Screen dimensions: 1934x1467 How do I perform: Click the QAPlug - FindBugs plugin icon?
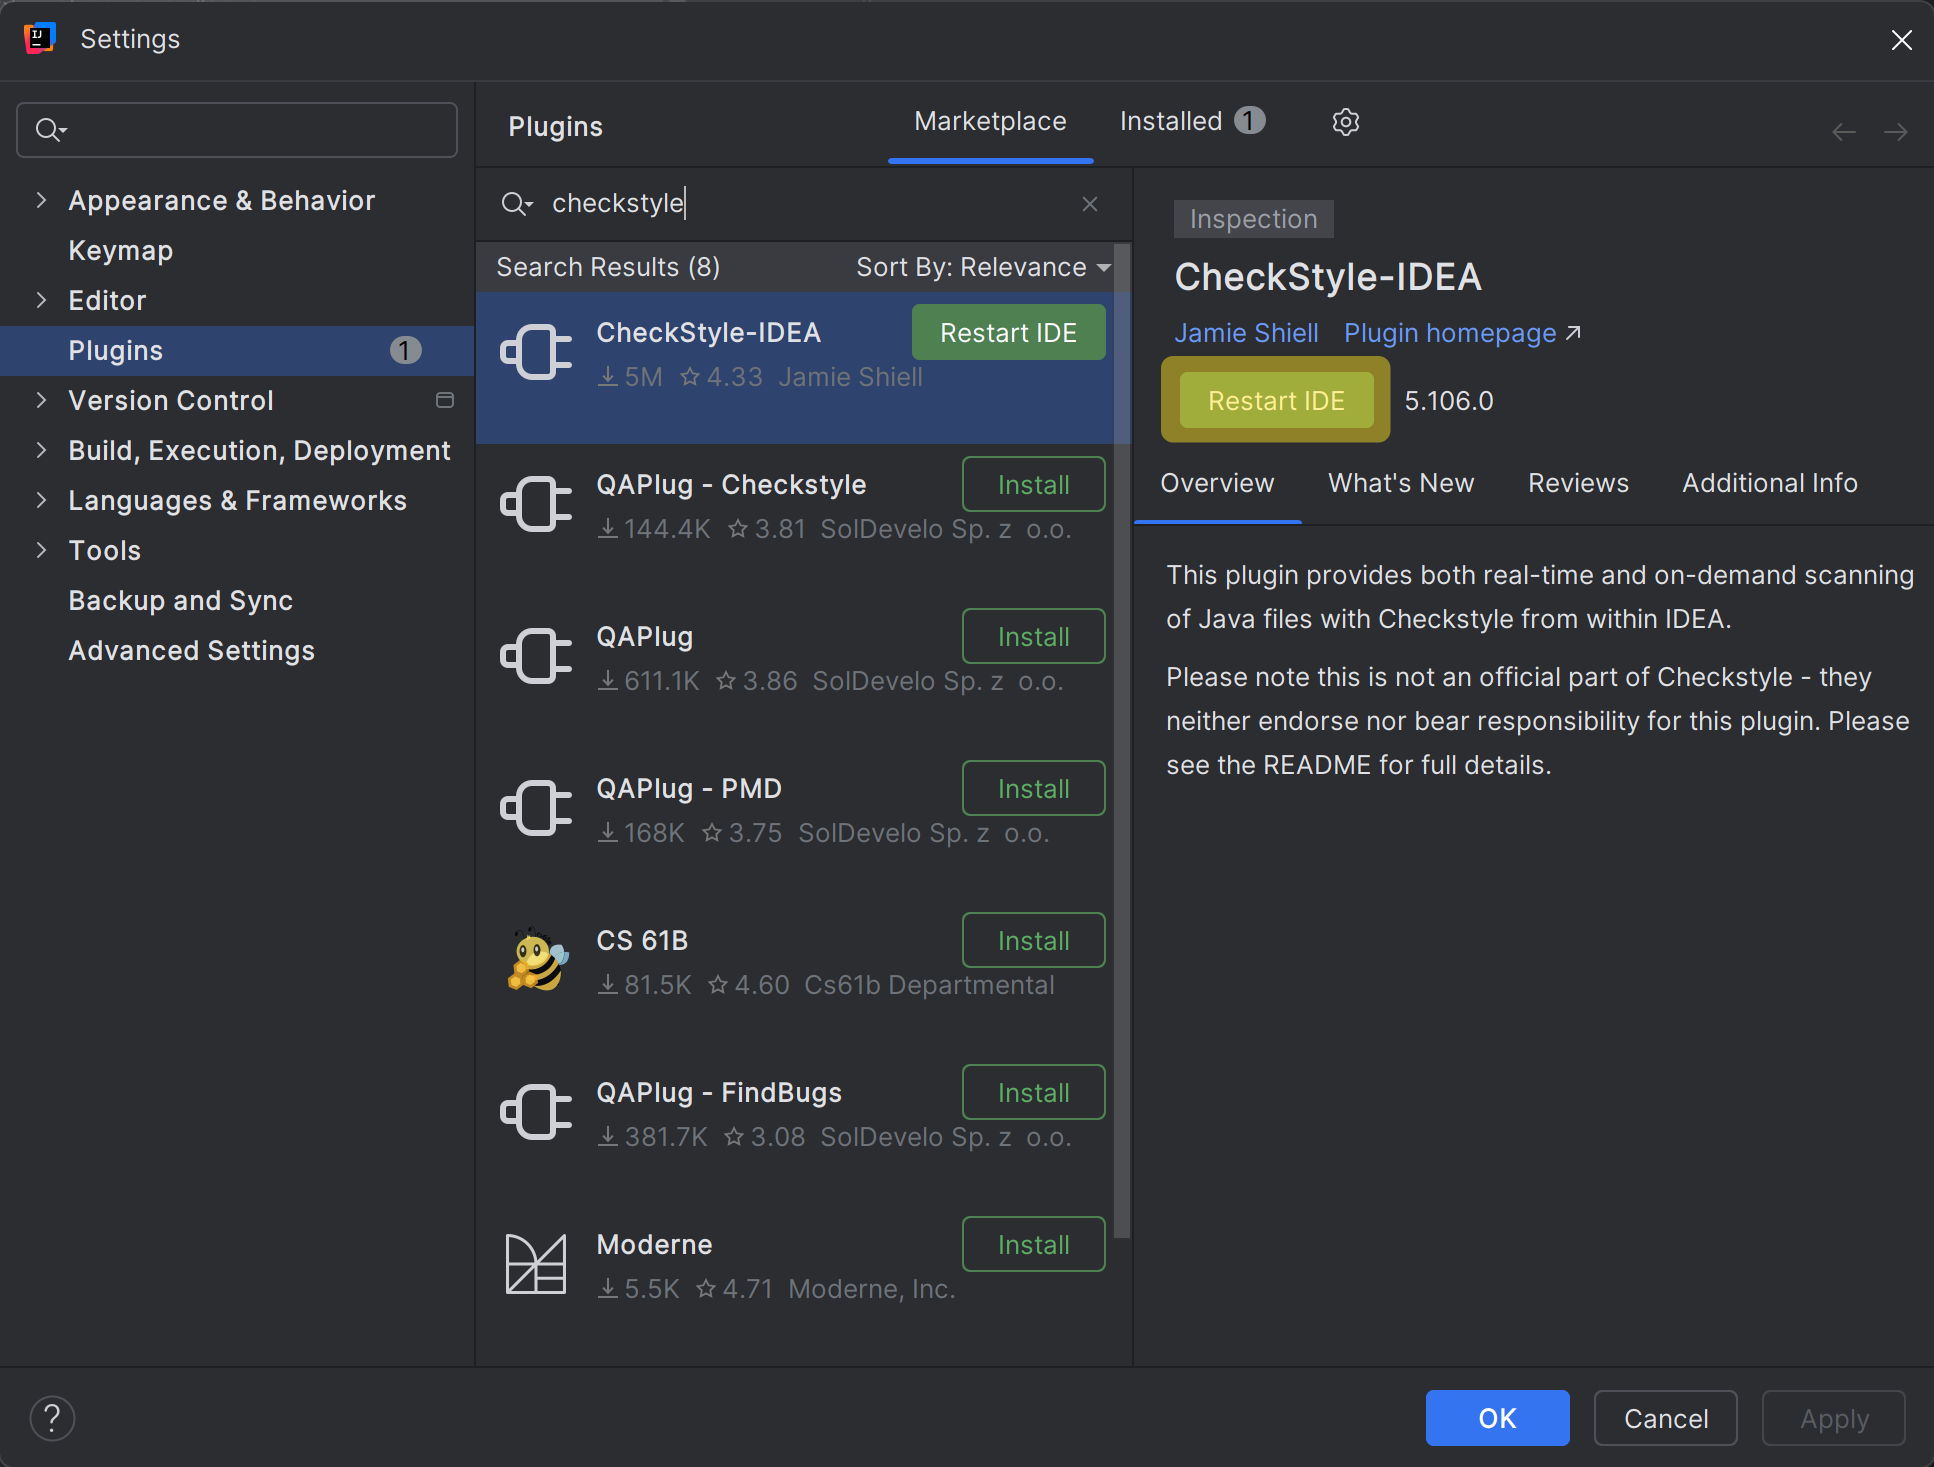click(x=537, y=1112)
